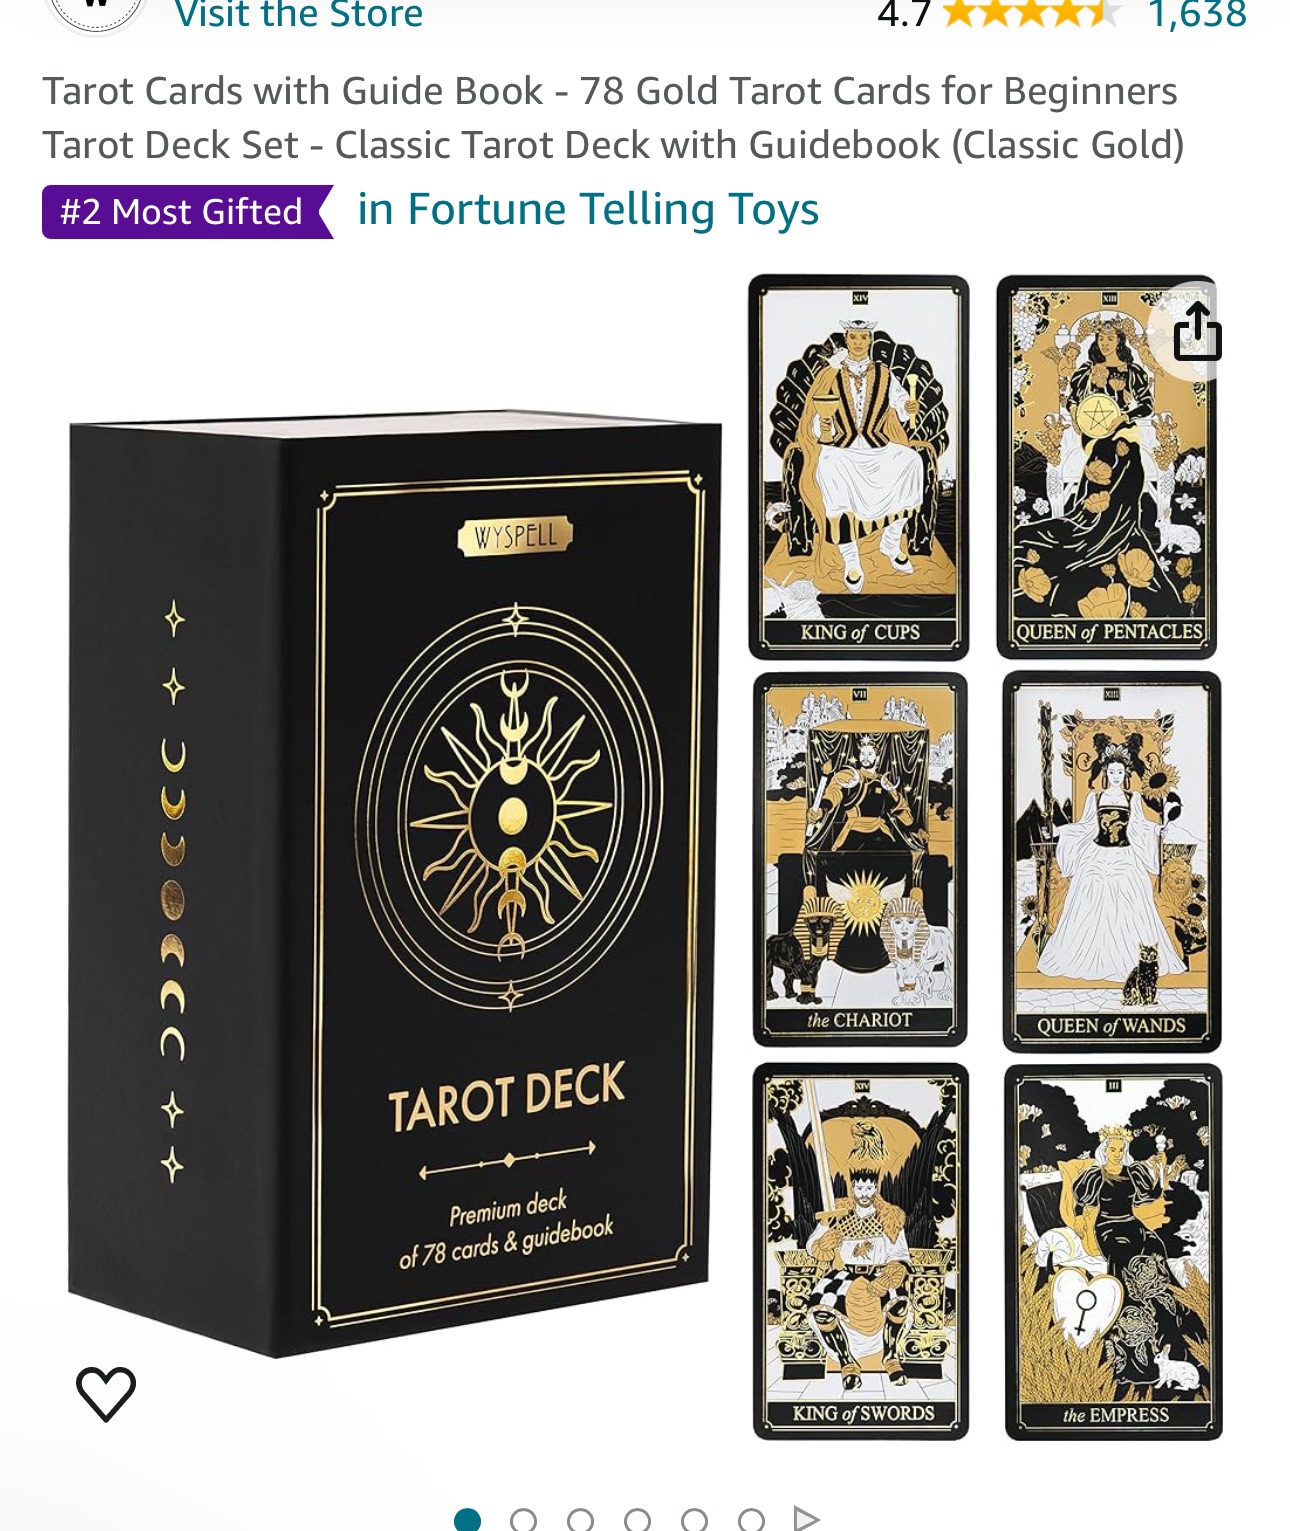
Task: Tap the #2 Most Gifted badge
Action: (187, 212)
